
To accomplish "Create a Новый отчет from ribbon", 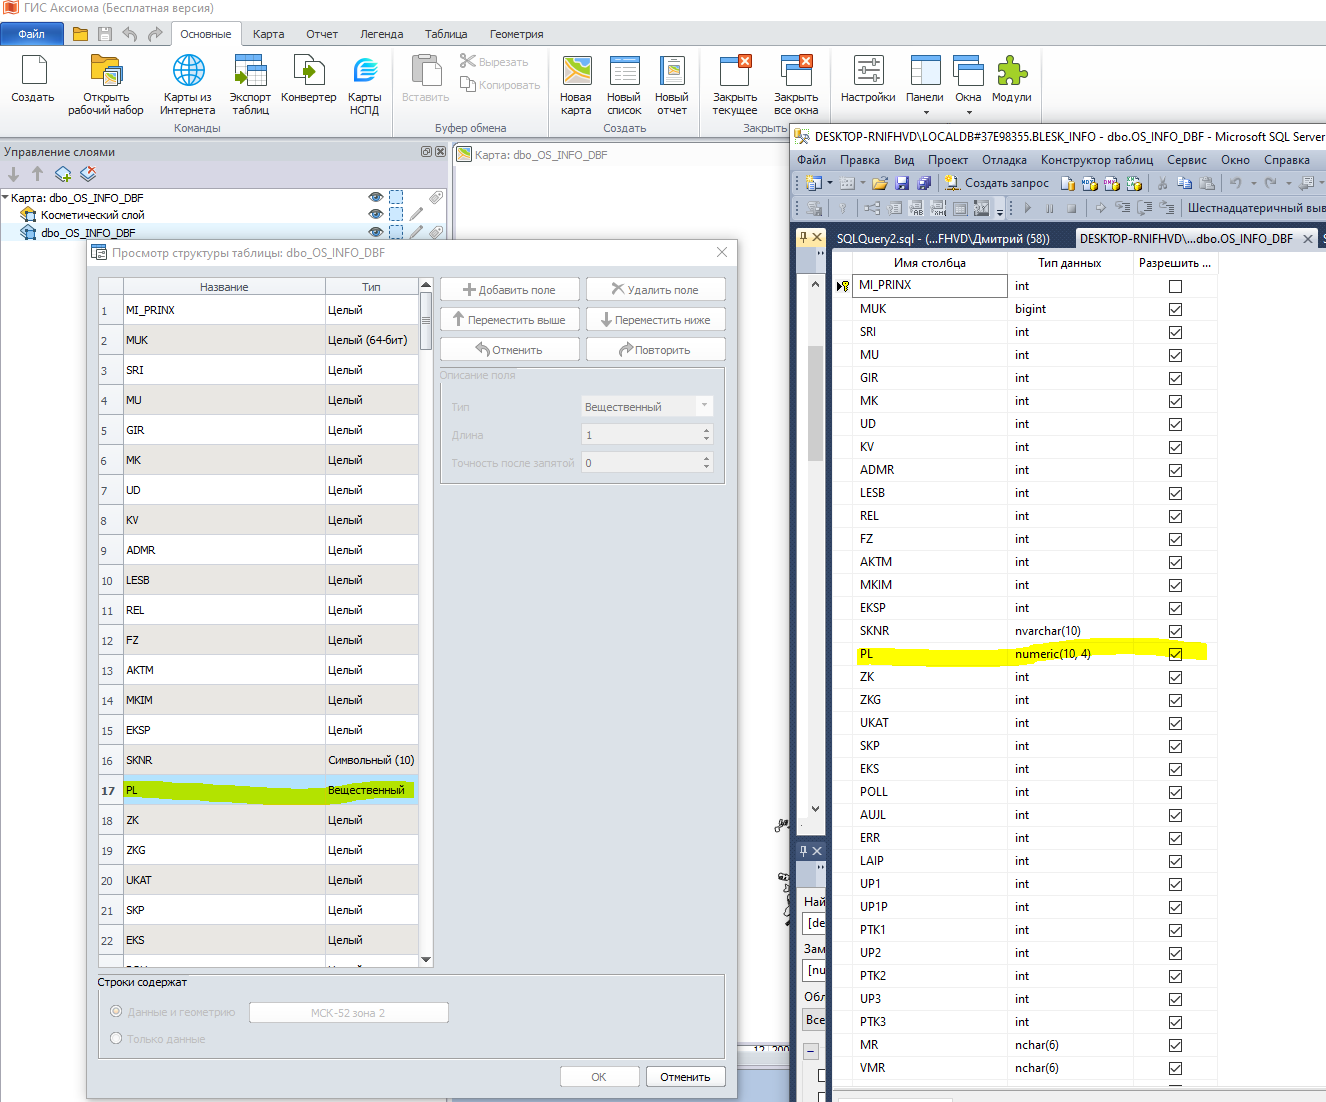I will click(x=672, y=72).
